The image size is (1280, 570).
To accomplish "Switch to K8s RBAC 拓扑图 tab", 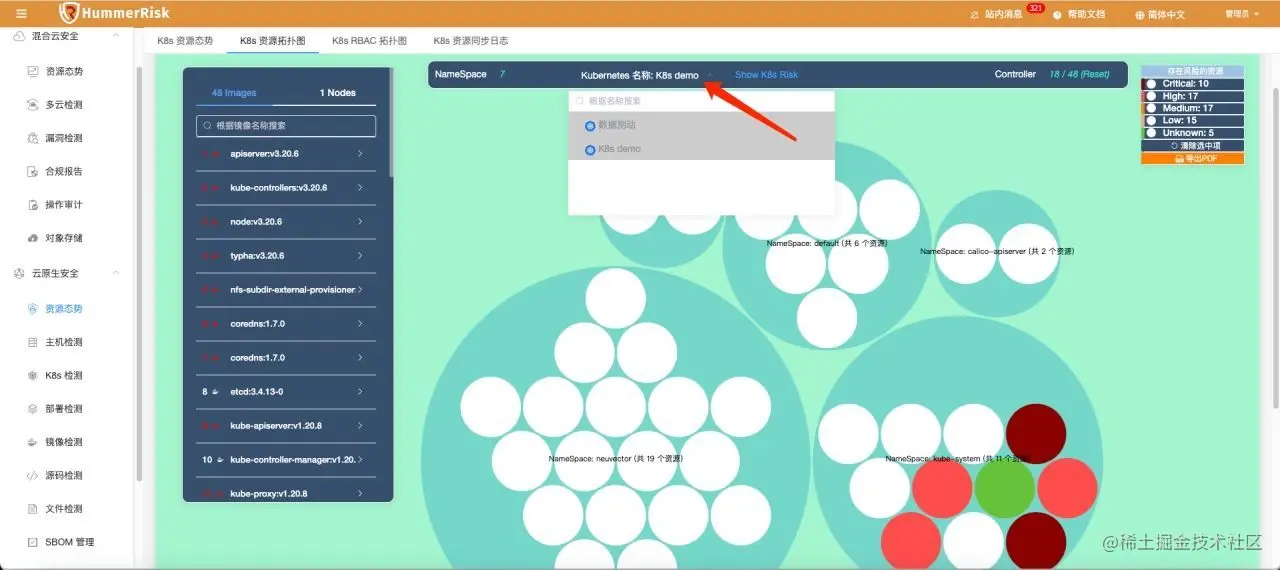I will [370, 41].
